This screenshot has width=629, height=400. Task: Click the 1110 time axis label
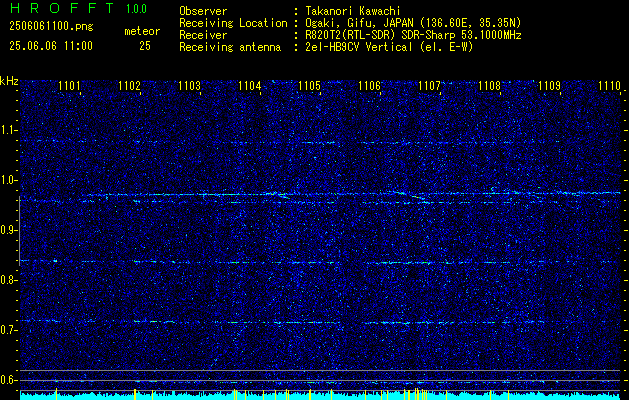click(609, 85)
